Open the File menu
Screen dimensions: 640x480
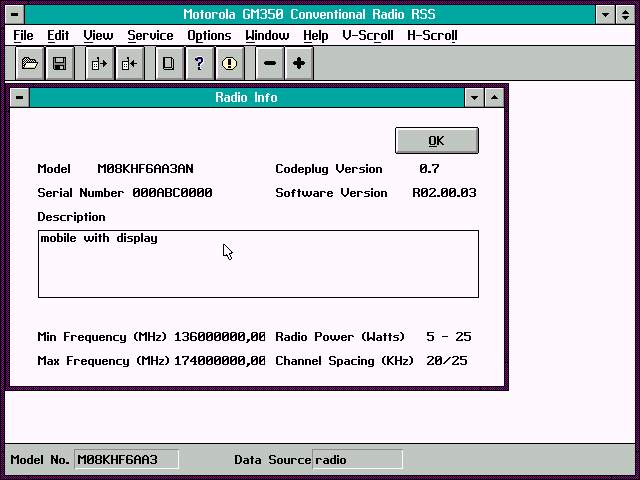click(23, 36)
